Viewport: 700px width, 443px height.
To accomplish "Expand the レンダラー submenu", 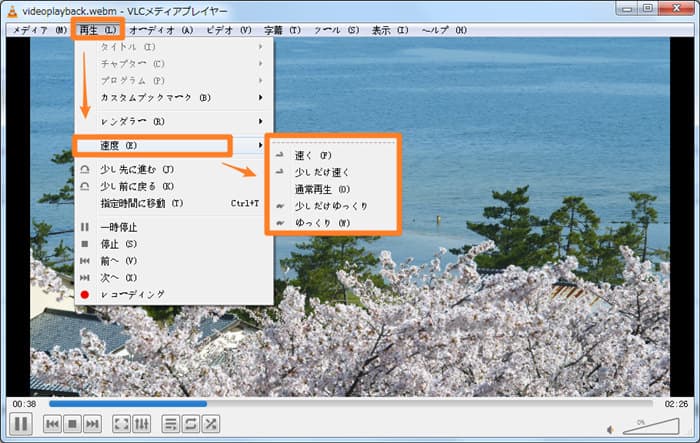I will click(x=174, y=121).
